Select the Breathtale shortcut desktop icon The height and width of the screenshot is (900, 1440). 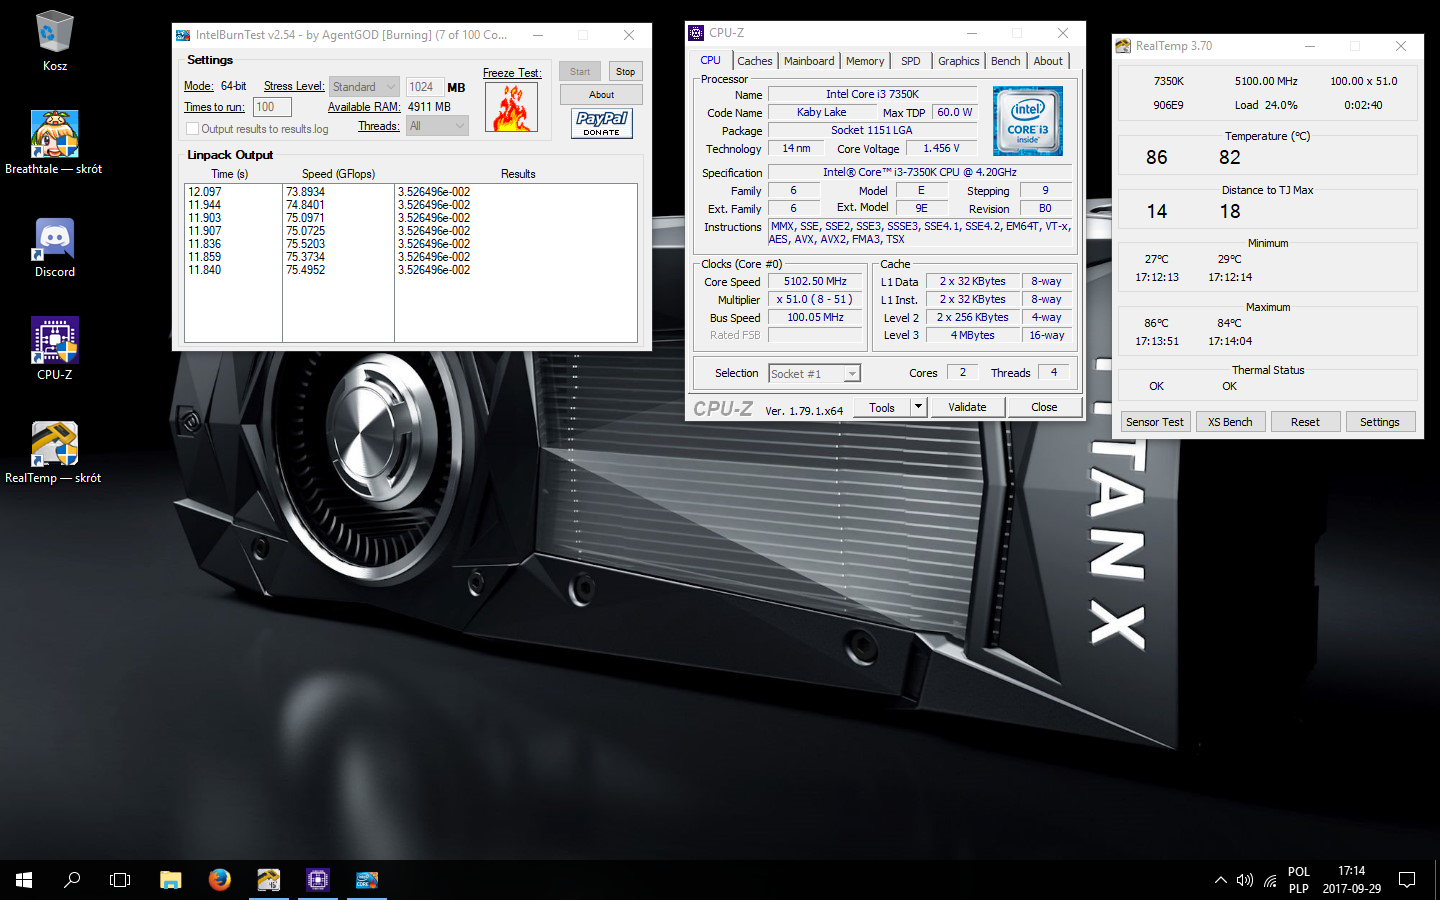[54, 142]
